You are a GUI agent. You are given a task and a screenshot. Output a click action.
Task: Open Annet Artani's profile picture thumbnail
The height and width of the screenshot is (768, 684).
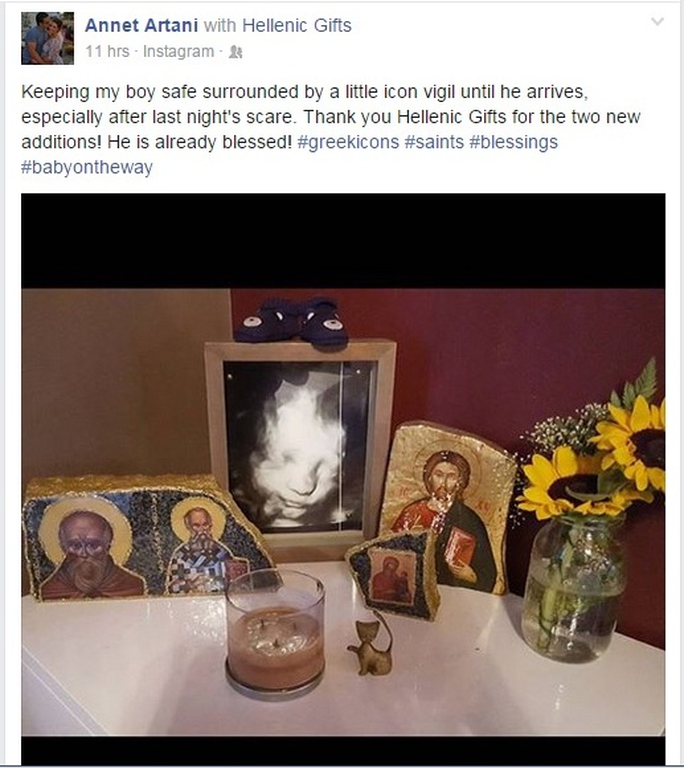[x=48, y=39]
